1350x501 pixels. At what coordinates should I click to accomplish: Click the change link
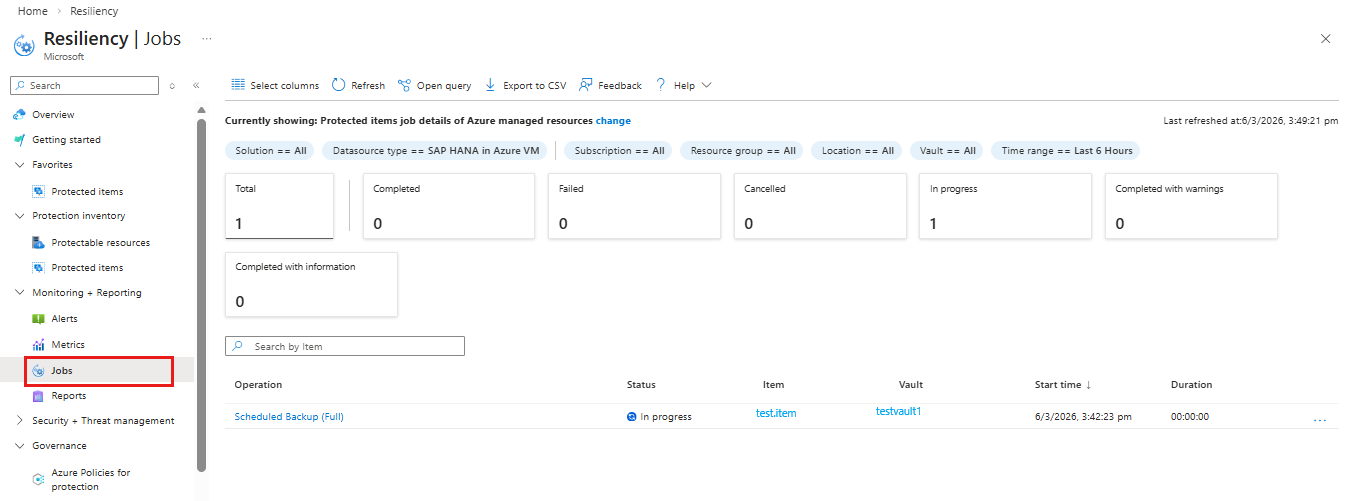[613, 121]
